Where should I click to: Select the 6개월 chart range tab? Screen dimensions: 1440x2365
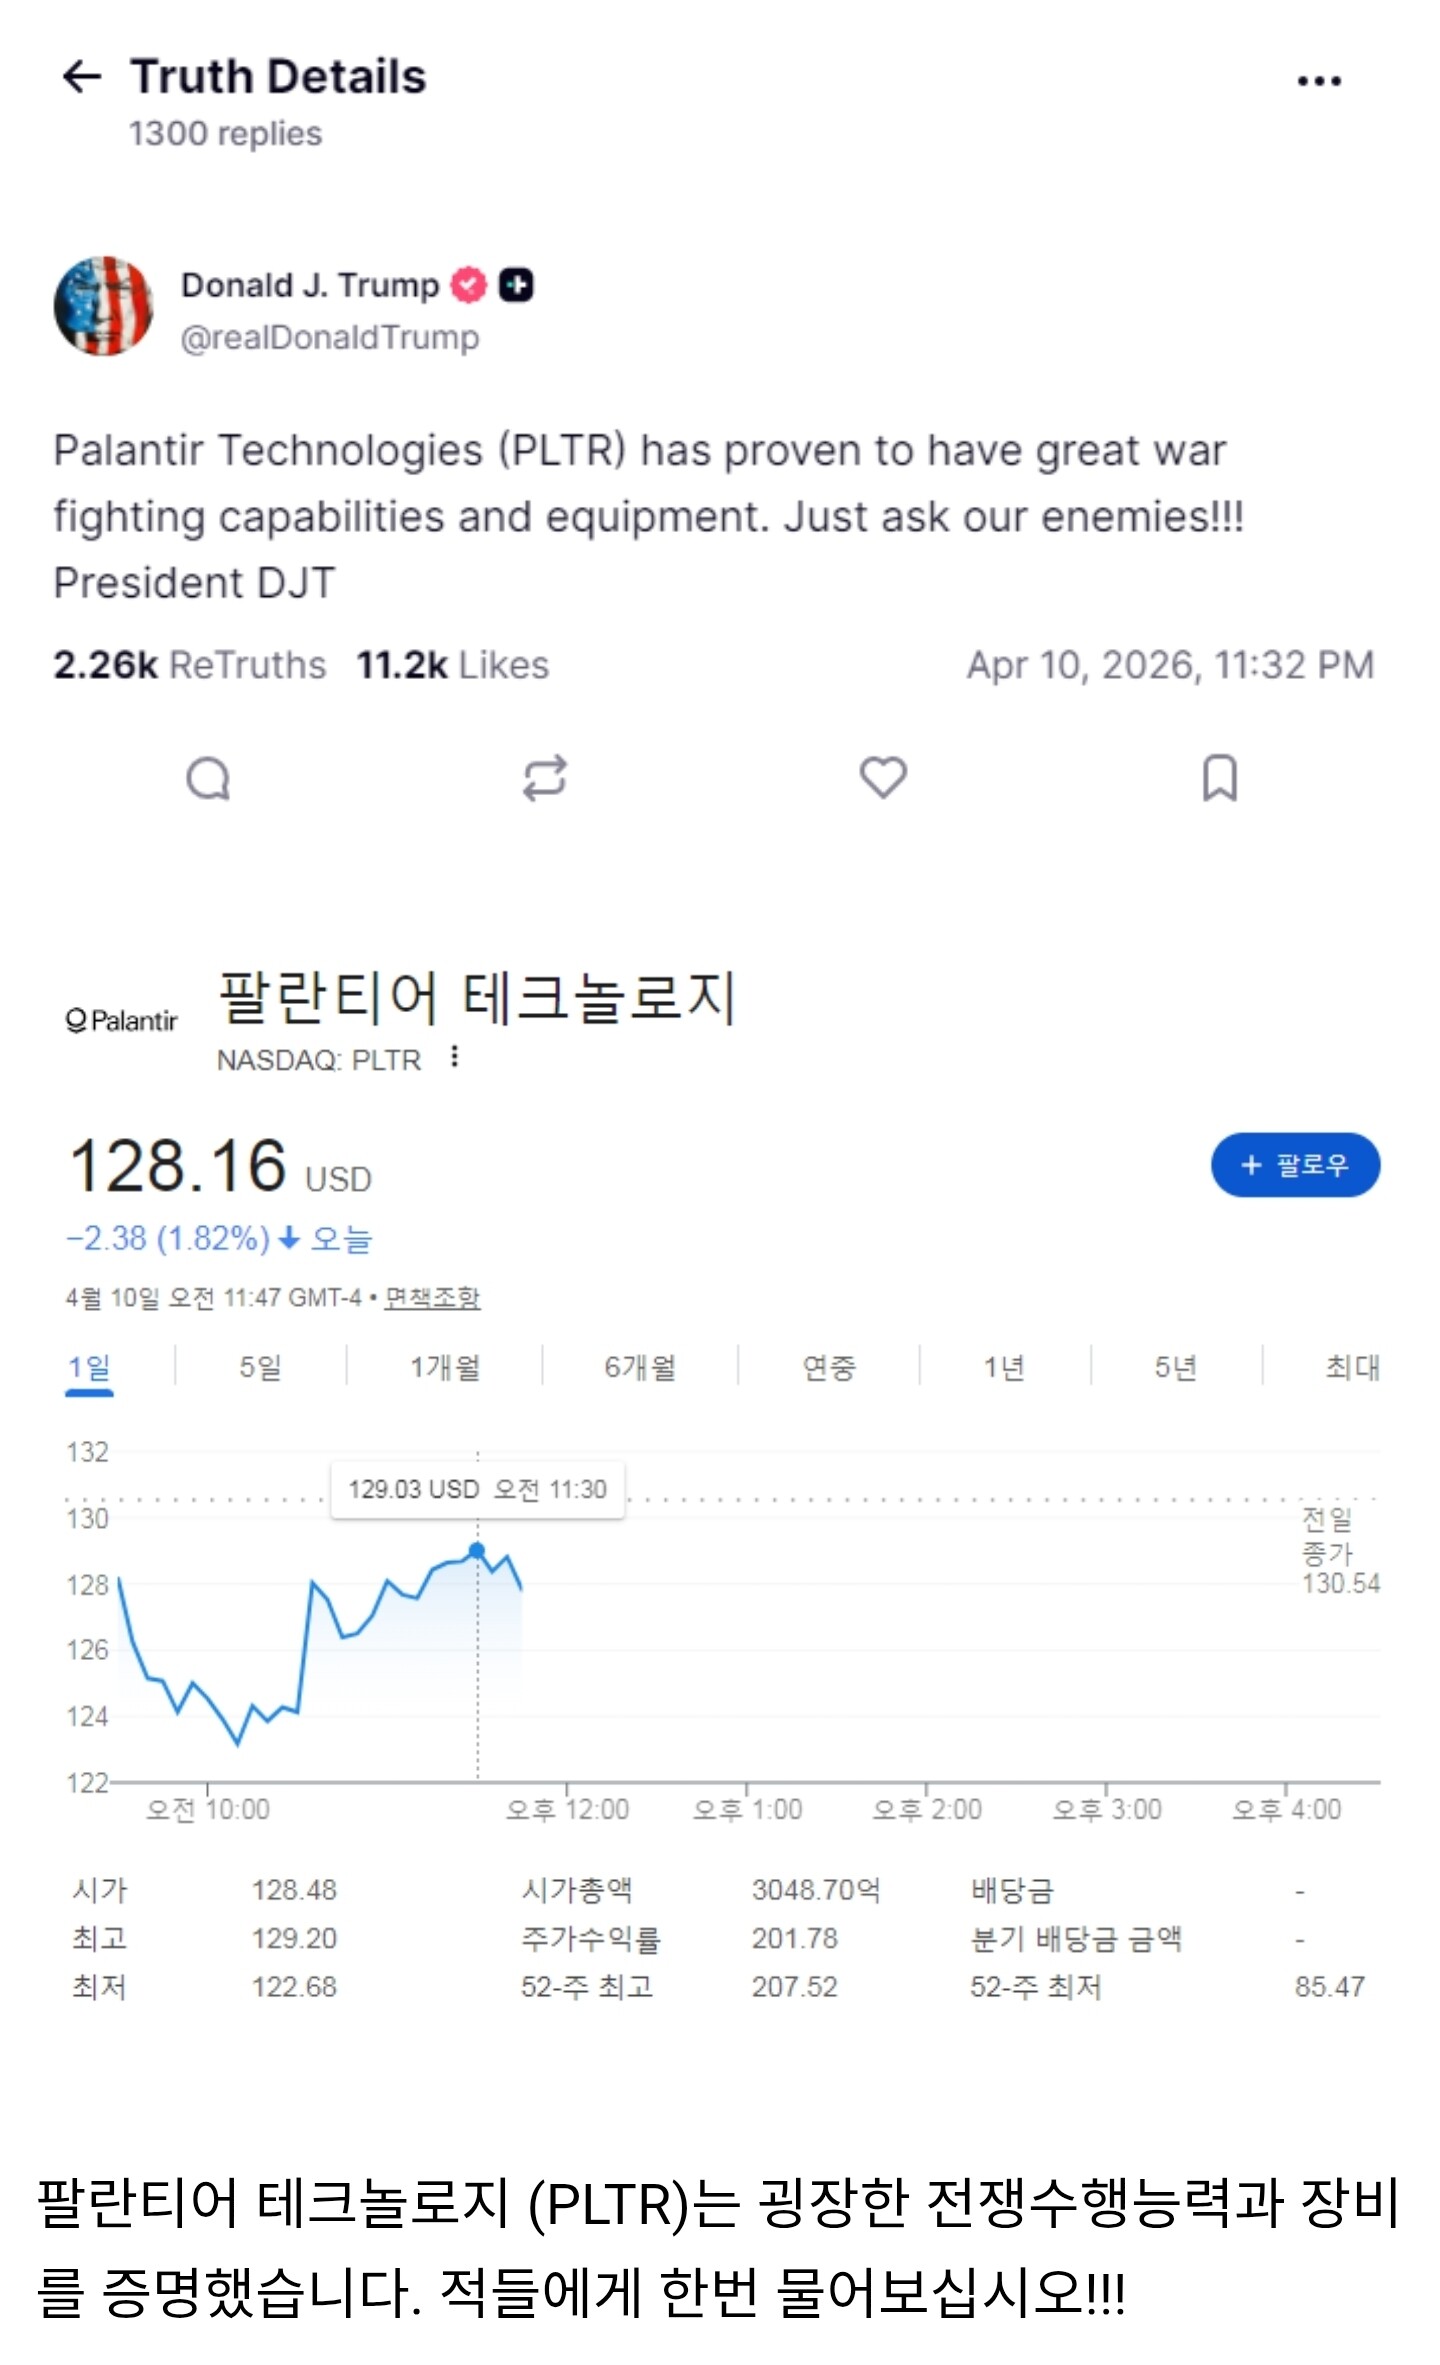tap(640, 1367)
